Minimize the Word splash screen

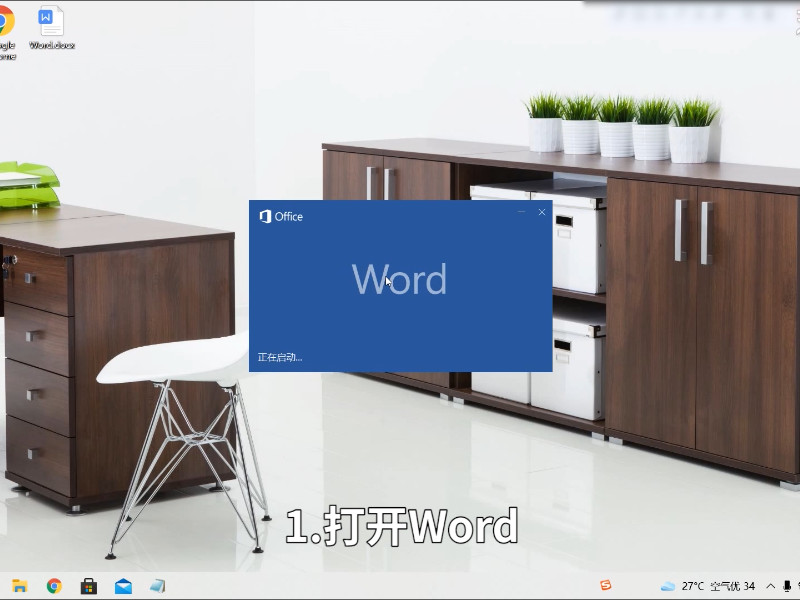click(x=521, y=212)
